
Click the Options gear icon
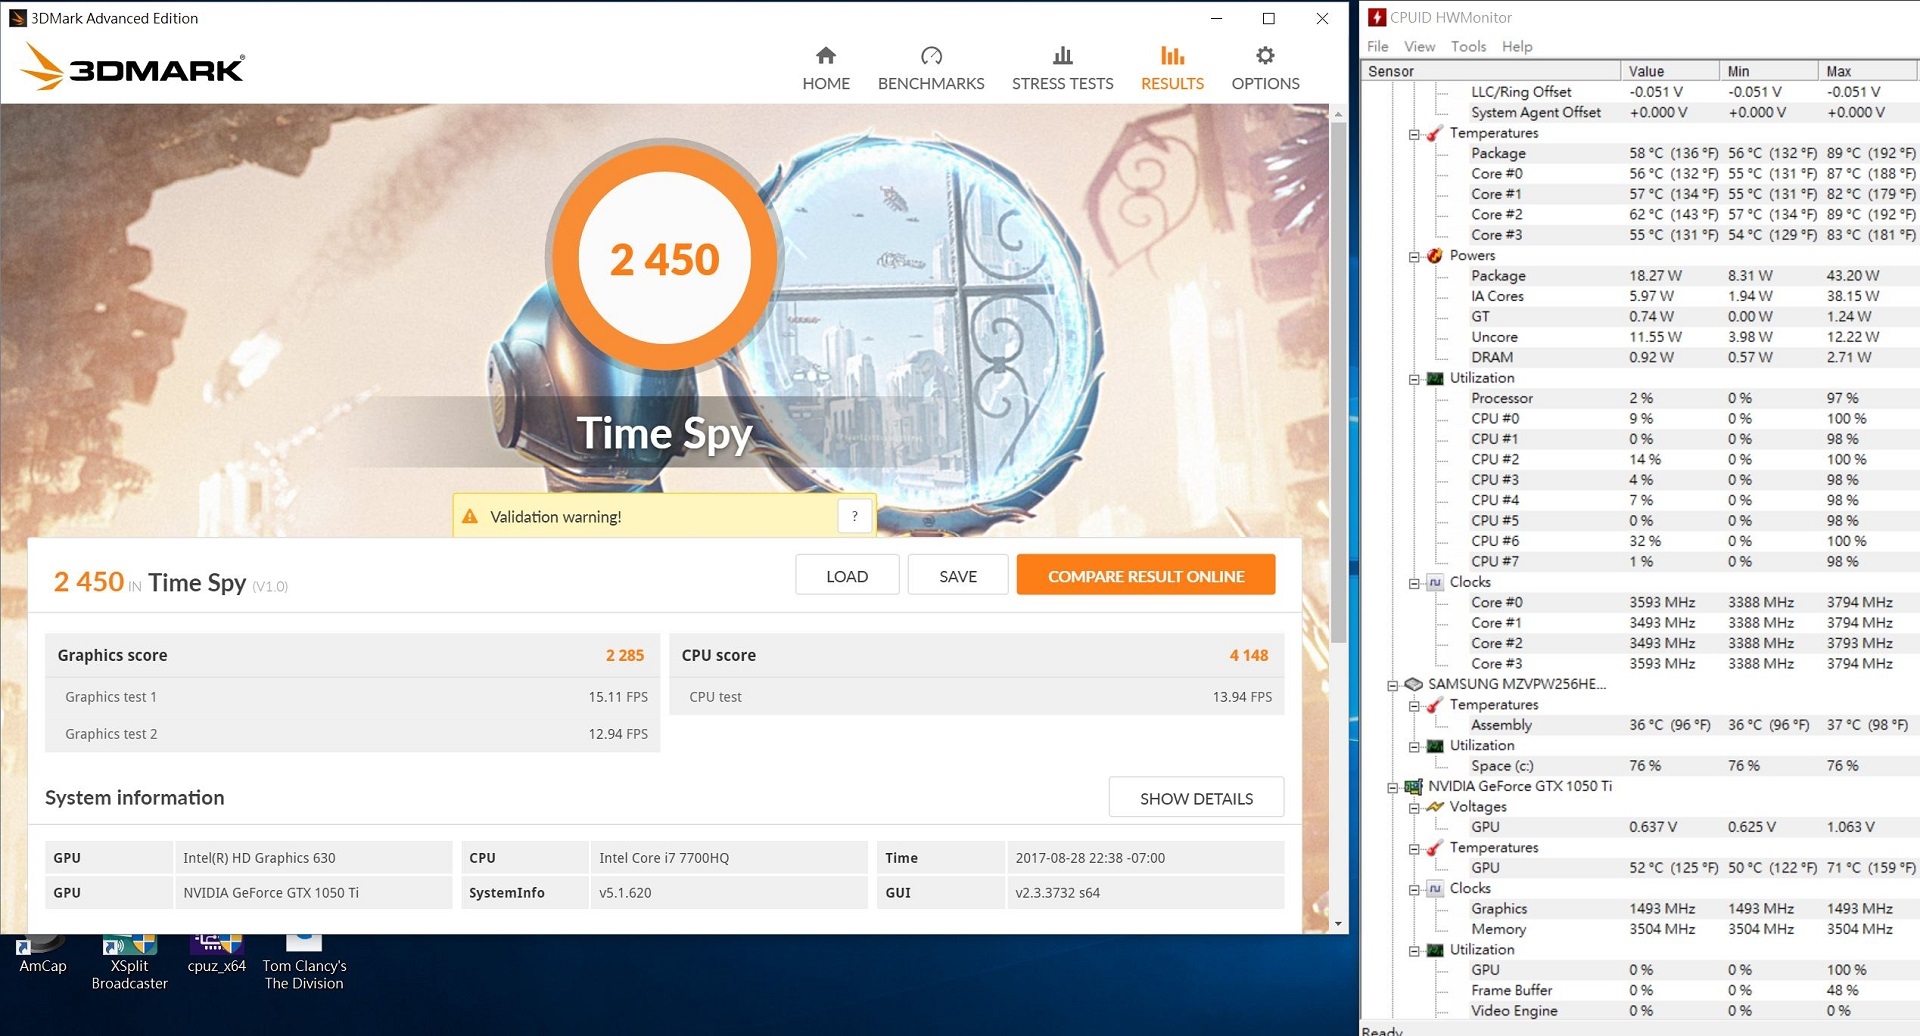pos(1265,55)
